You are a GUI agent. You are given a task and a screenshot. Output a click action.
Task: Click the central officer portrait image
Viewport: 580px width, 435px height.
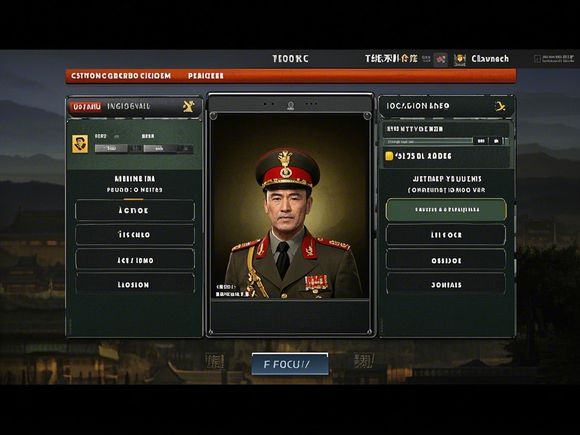[x=290, y=206]
